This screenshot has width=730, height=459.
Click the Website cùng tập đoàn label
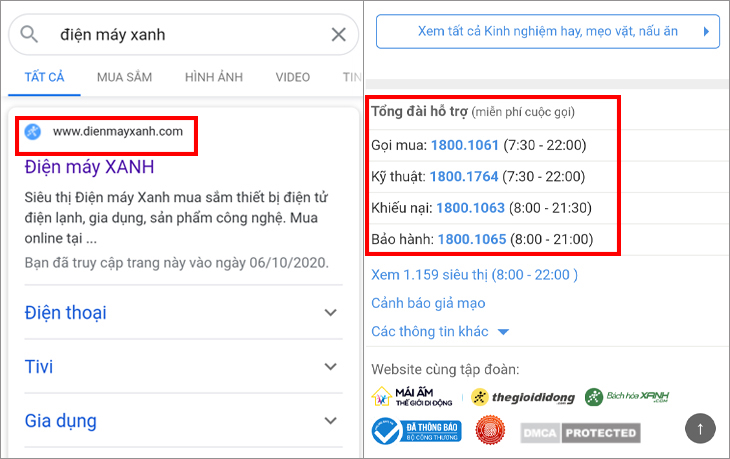coord(445,370)
